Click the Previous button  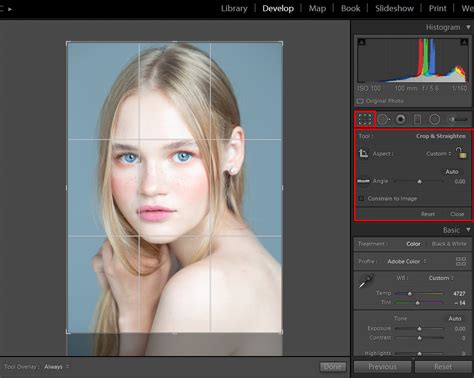[x=382, y=367]
